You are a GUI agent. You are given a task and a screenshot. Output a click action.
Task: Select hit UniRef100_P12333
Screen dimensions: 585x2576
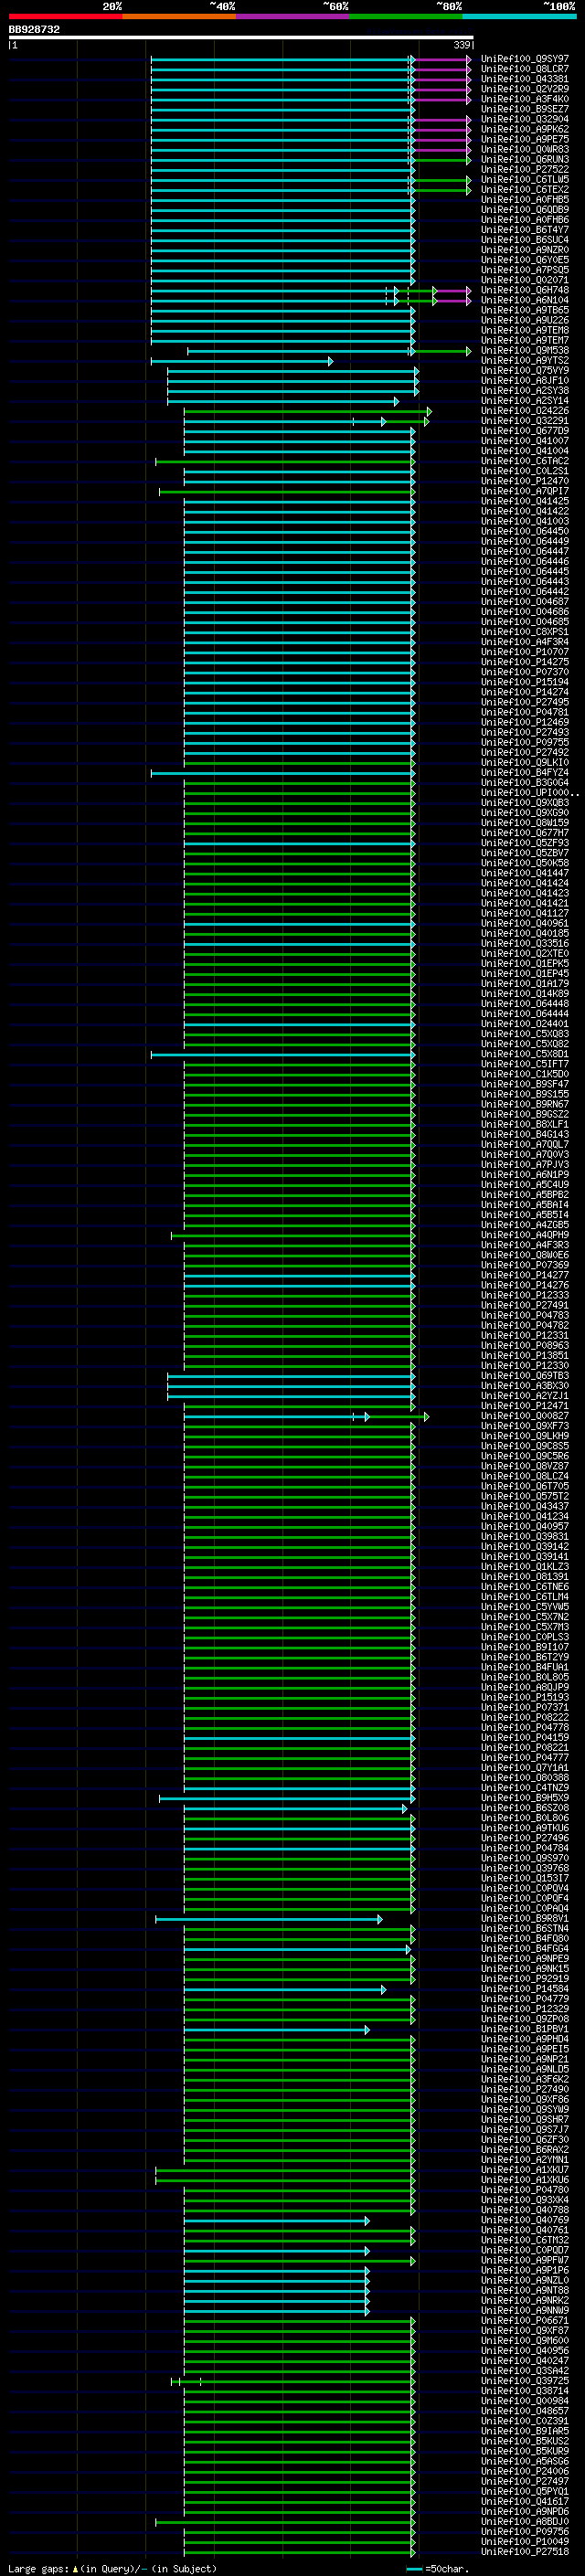tap(525, 1295)
